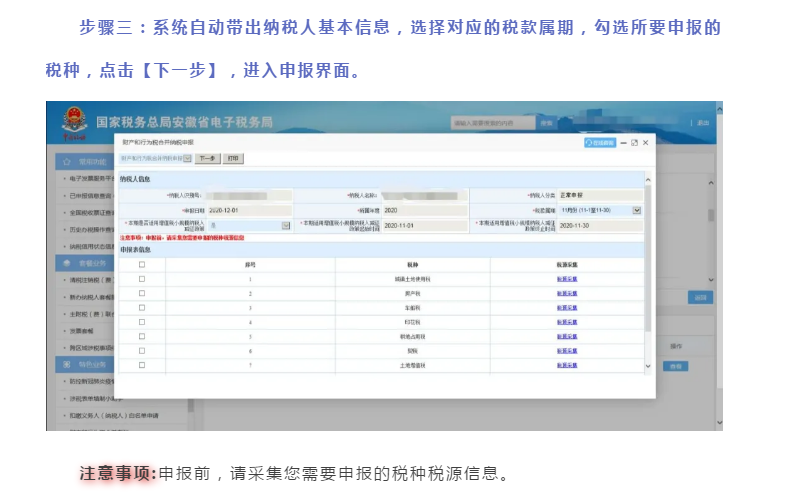Viewport: 795px width, 497px height.
Task: Open 税源采集 link for 房产税
Action: point(567,294)
